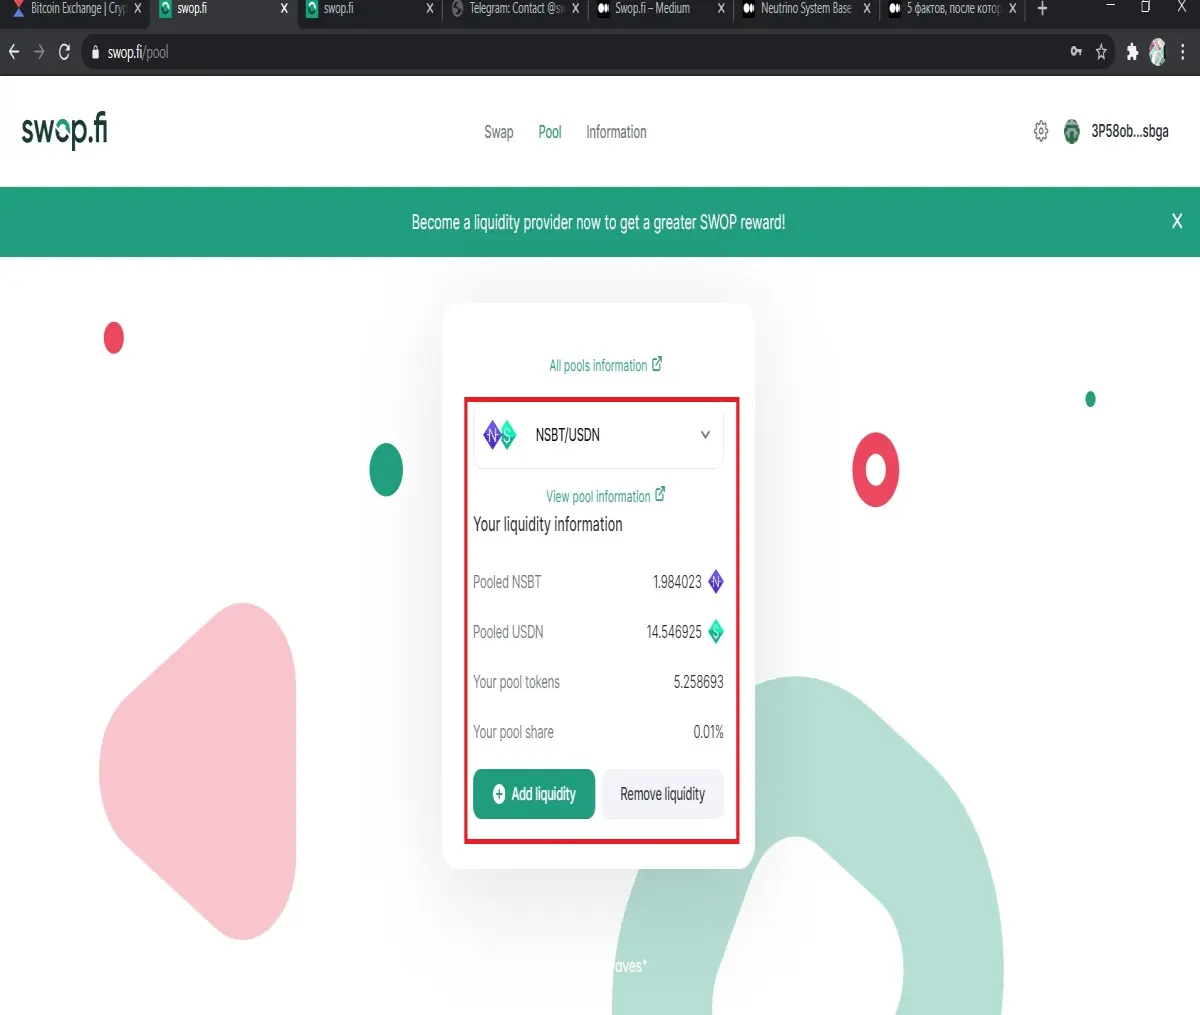Dismiss the green SWOP reward banner

pyautogui.click(x=1177, y=221)
